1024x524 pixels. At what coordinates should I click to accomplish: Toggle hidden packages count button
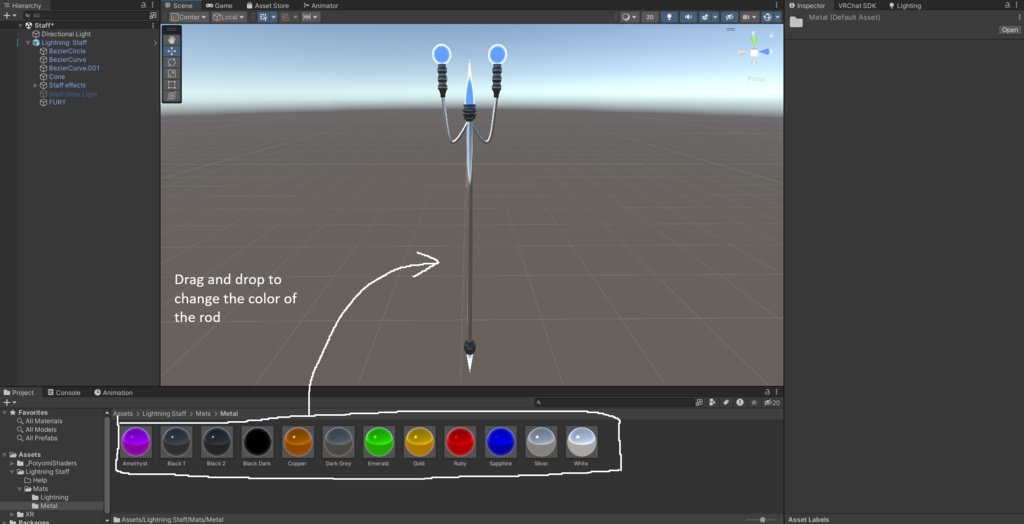(772, 402)
